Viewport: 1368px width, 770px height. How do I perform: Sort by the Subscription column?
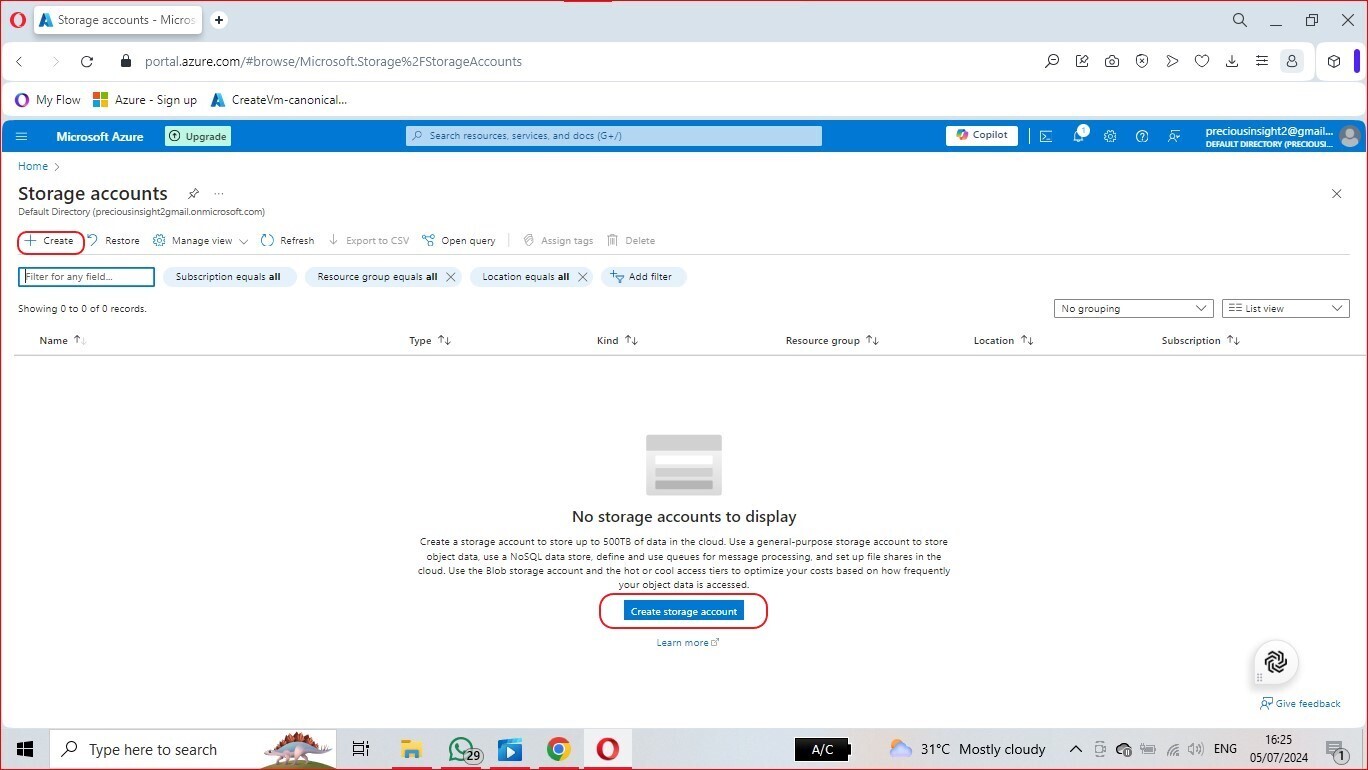pyautogui.click(x=1200, y=341)
